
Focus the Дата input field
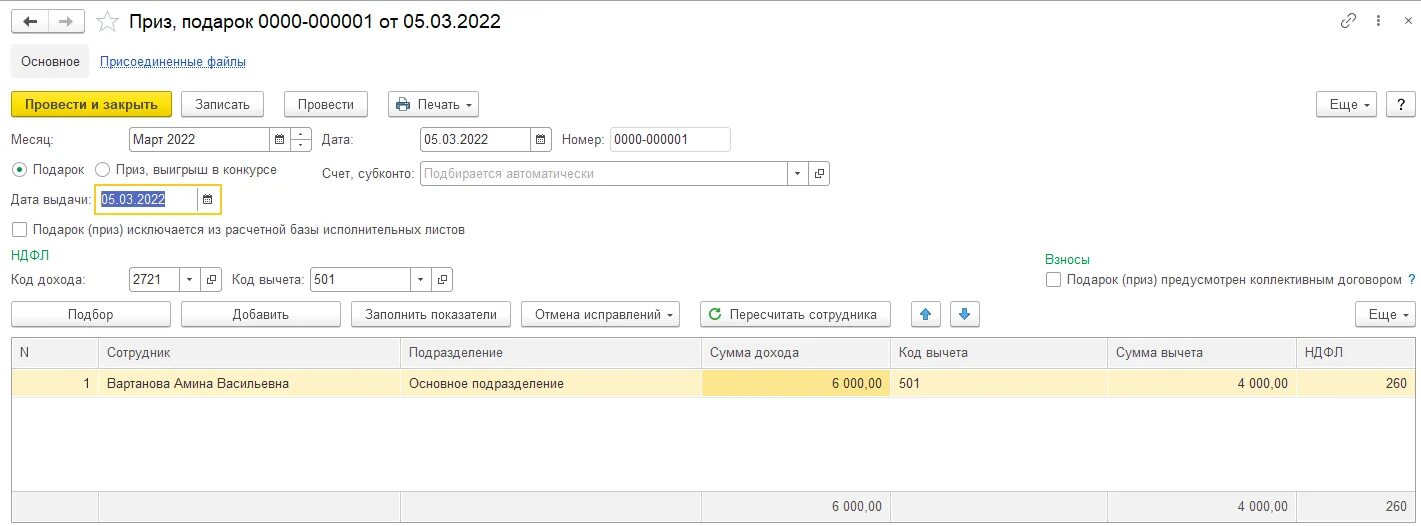coord(475,140)
